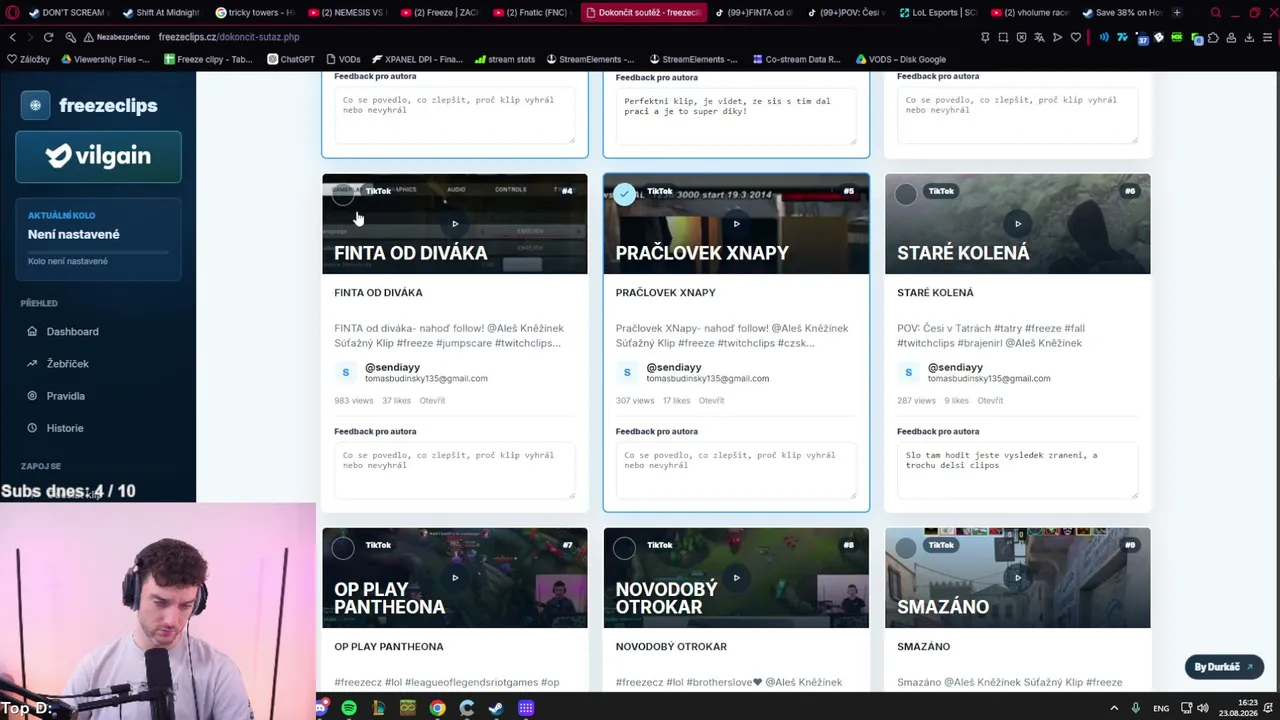Click the Pravidla sidebar icon
The height and width of the screenshot is (720, 1280).
[31, 396]
